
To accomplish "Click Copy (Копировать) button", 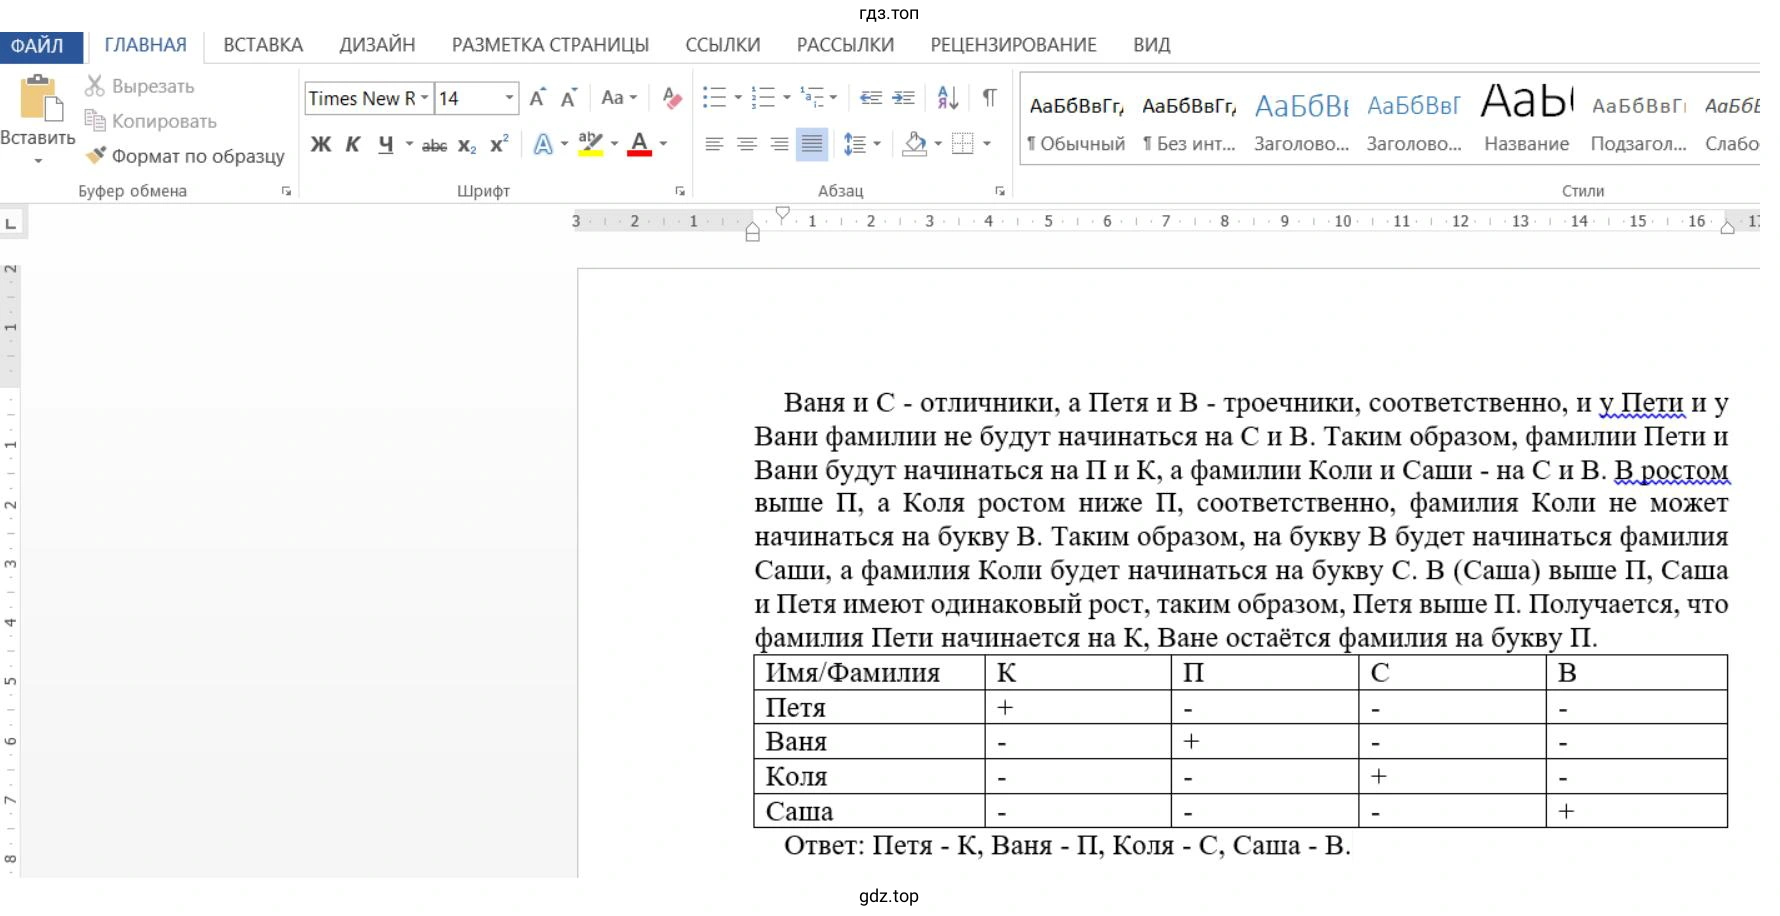I will 151,121.
